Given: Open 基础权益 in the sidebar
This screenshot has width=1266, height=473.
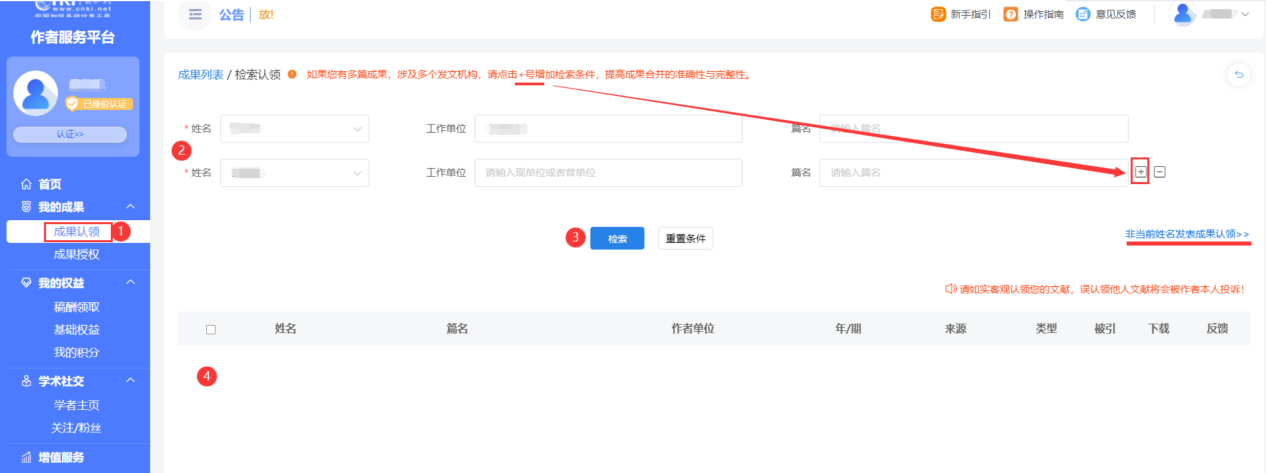Looking at the screenshot, I should pos(76,329).
